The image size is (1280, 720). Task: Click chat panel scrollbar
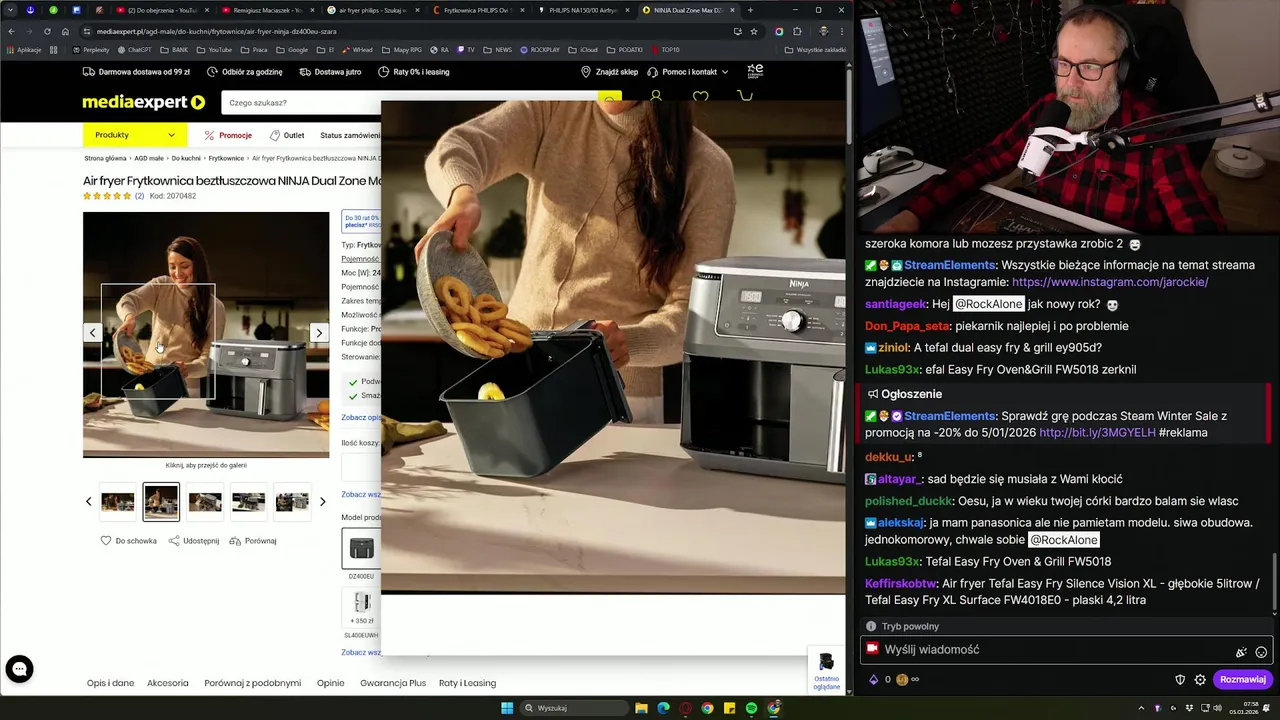coord(1275,585)
